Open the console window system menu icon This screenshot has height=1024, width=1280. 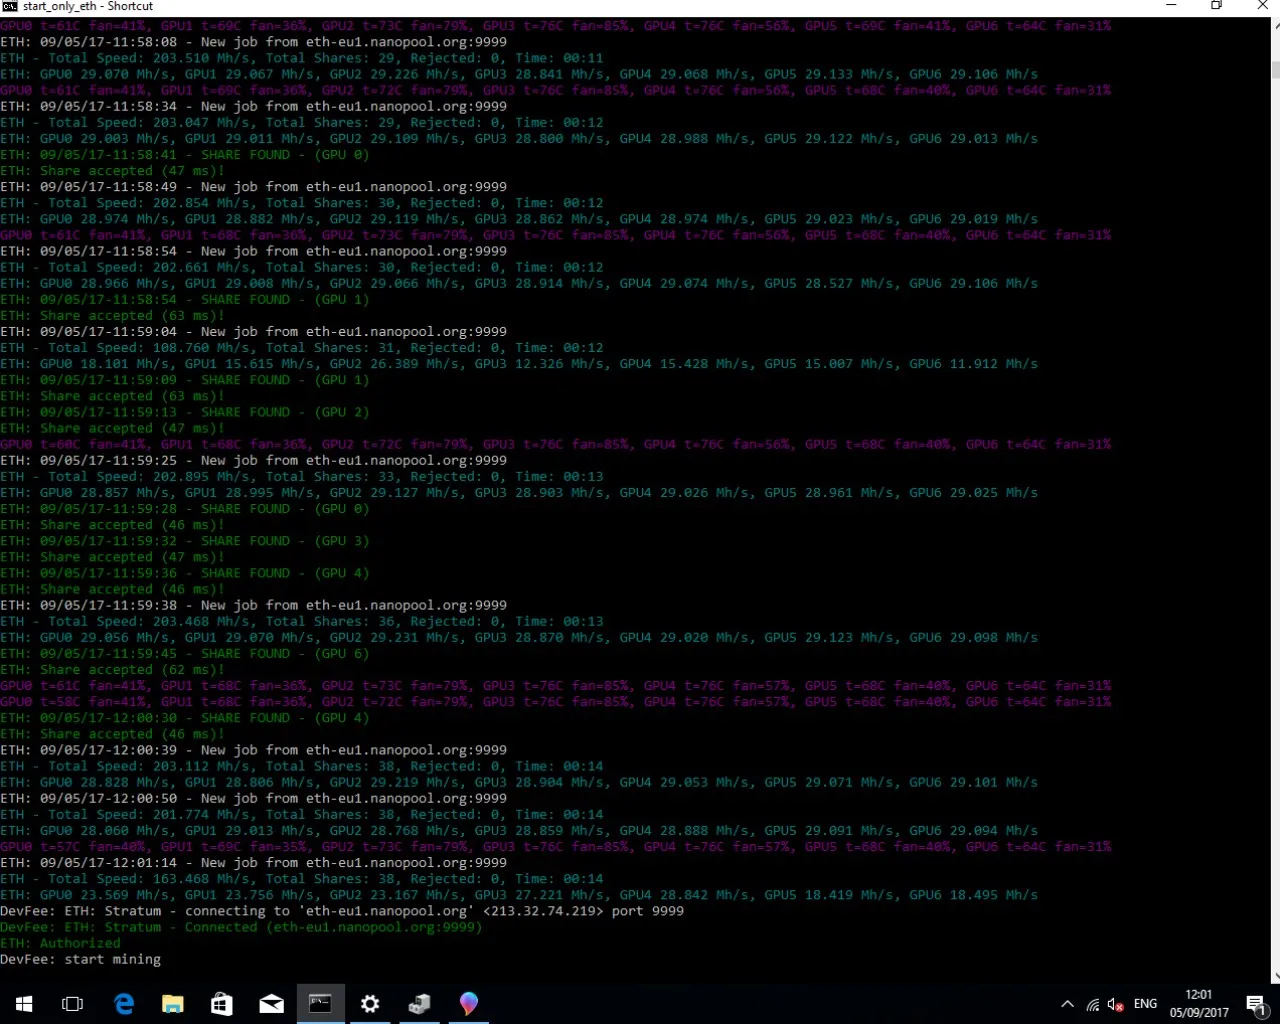(x=10, y=6)
